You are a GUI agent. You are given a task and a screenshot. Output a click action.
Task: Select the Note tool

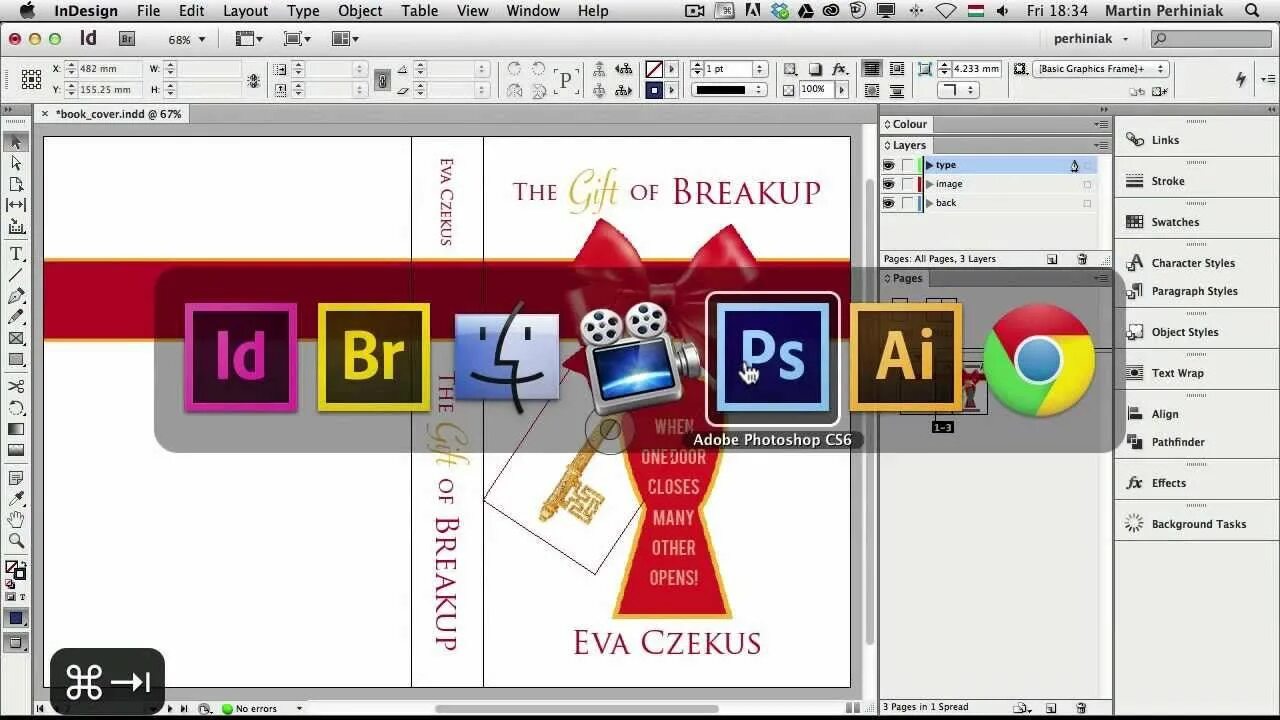16,478
